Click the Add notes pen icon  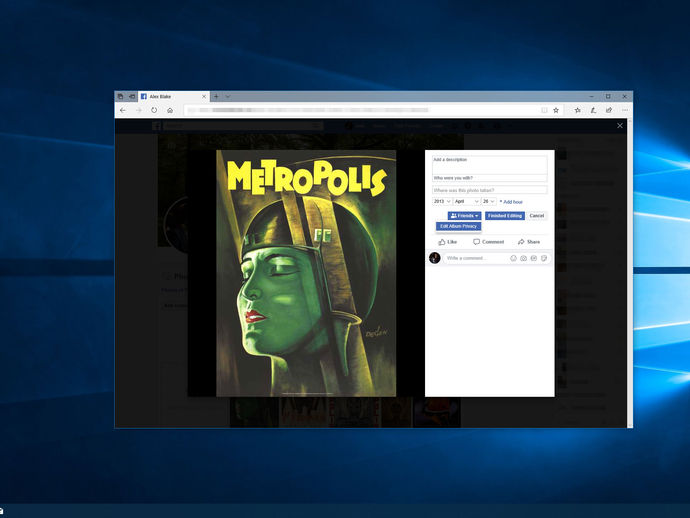click(593, 110)
